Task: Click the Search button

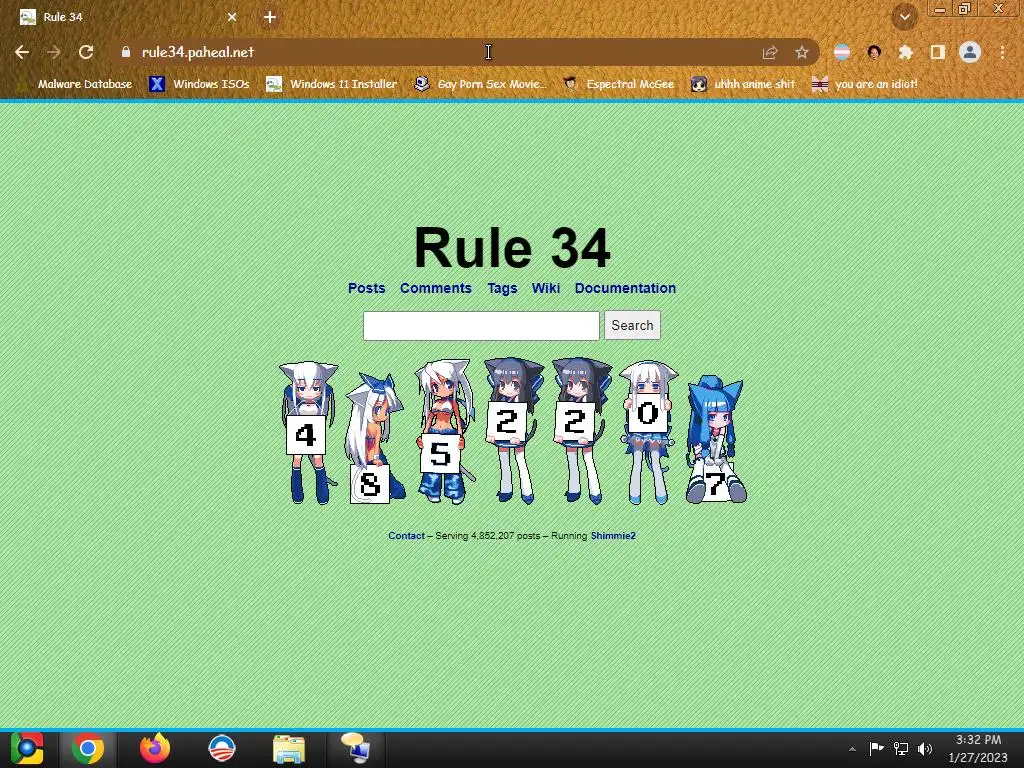Action: click(632, 325)
